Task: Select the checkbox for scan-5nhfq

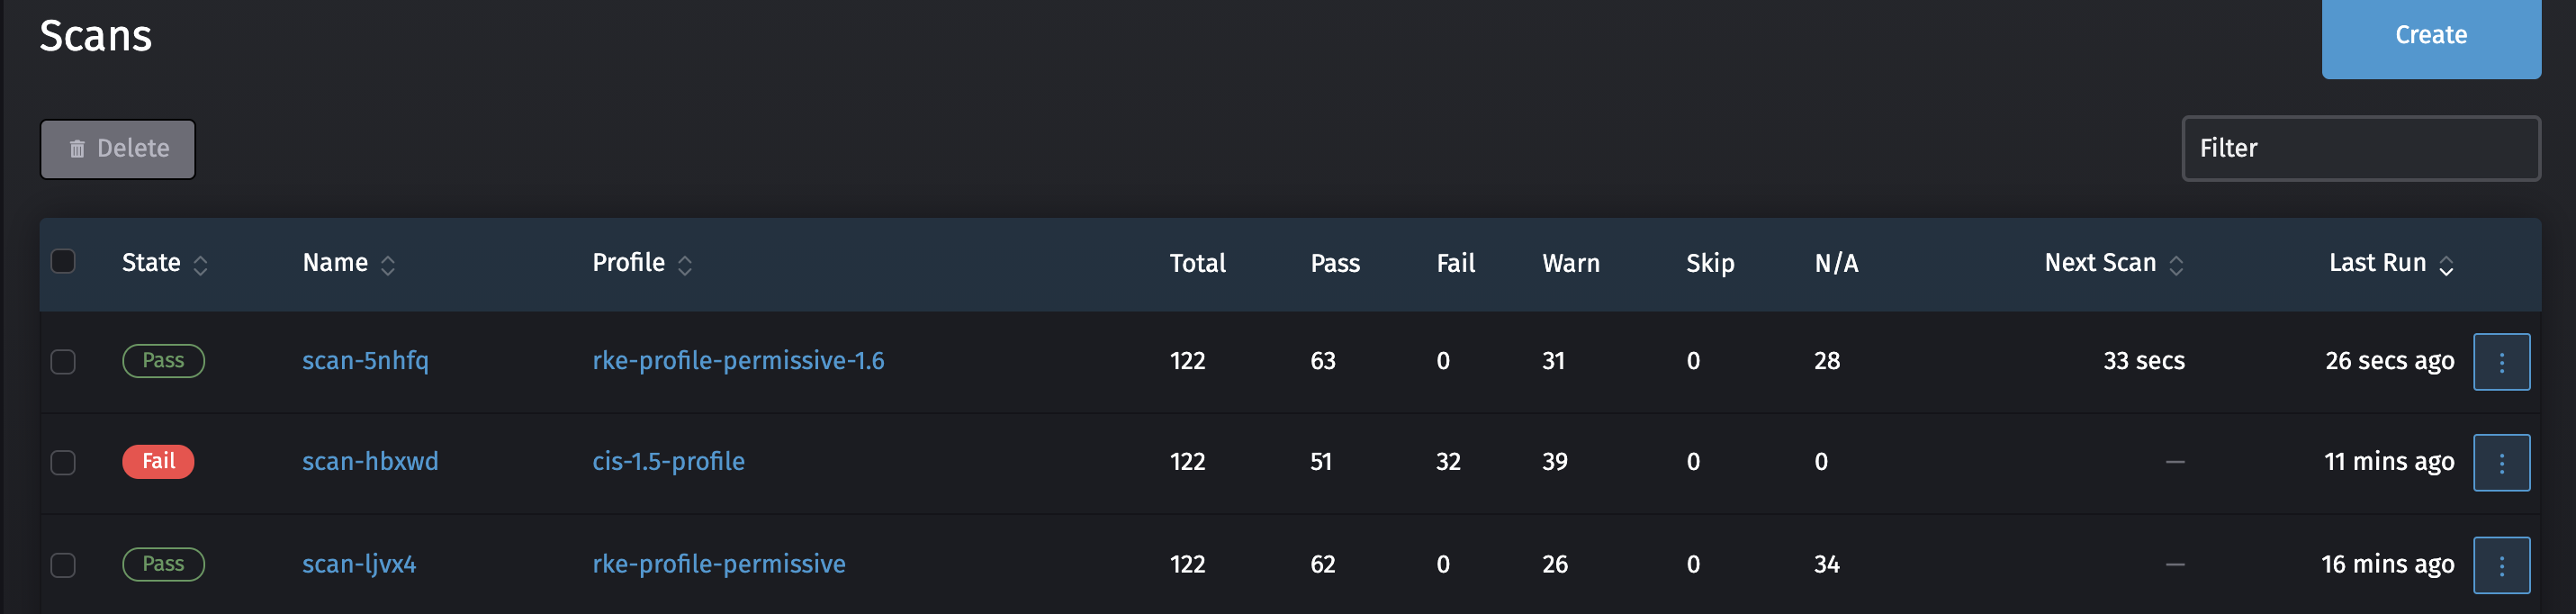Action: (63, 362)
